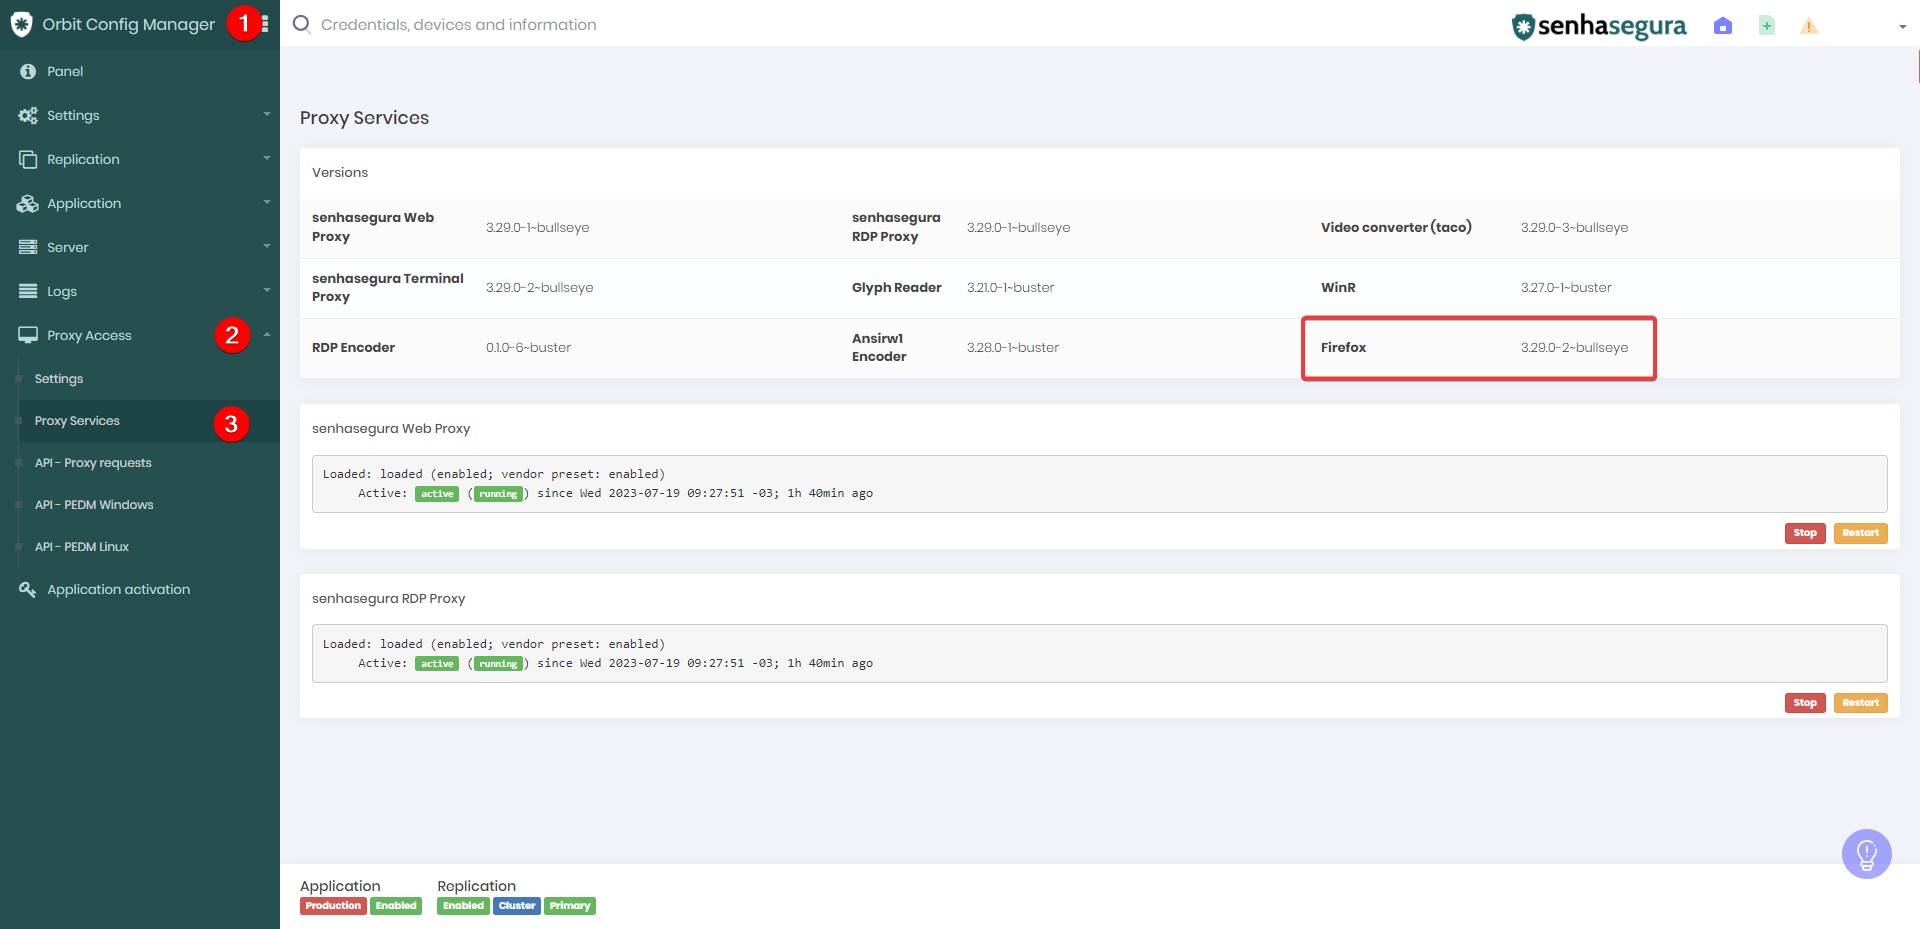
Task: Click the RDP Proxy active status badge
Action: [x=437, y=664]
